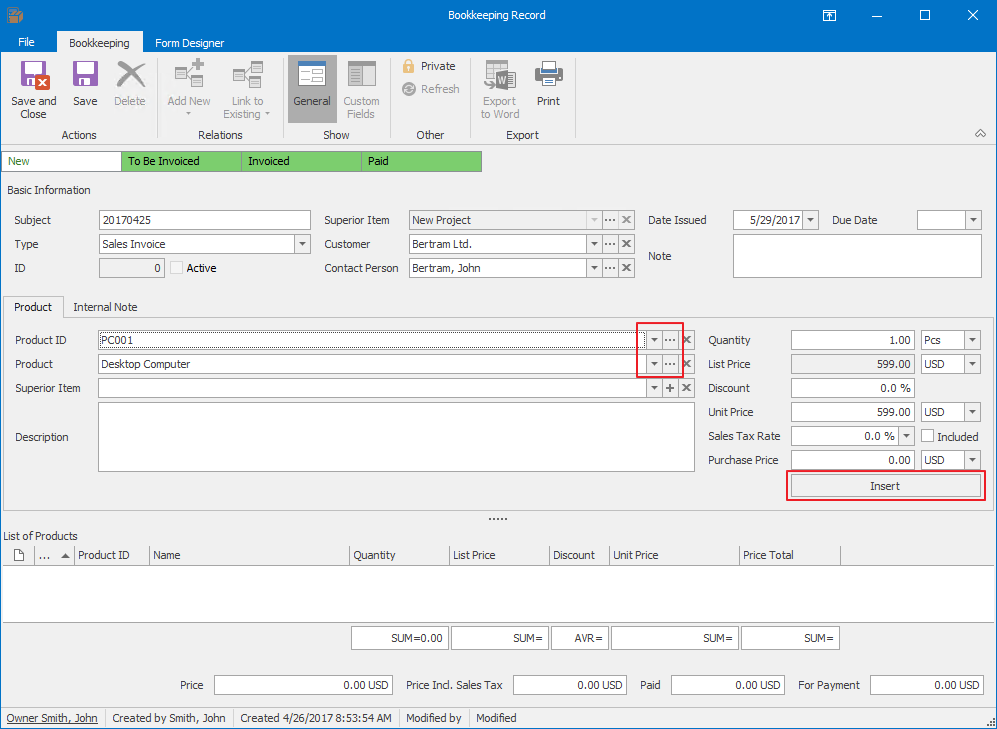Screen dimensions: 997x729
Task: Sort products list by Product ID column
Action: [x=111, y=555]
